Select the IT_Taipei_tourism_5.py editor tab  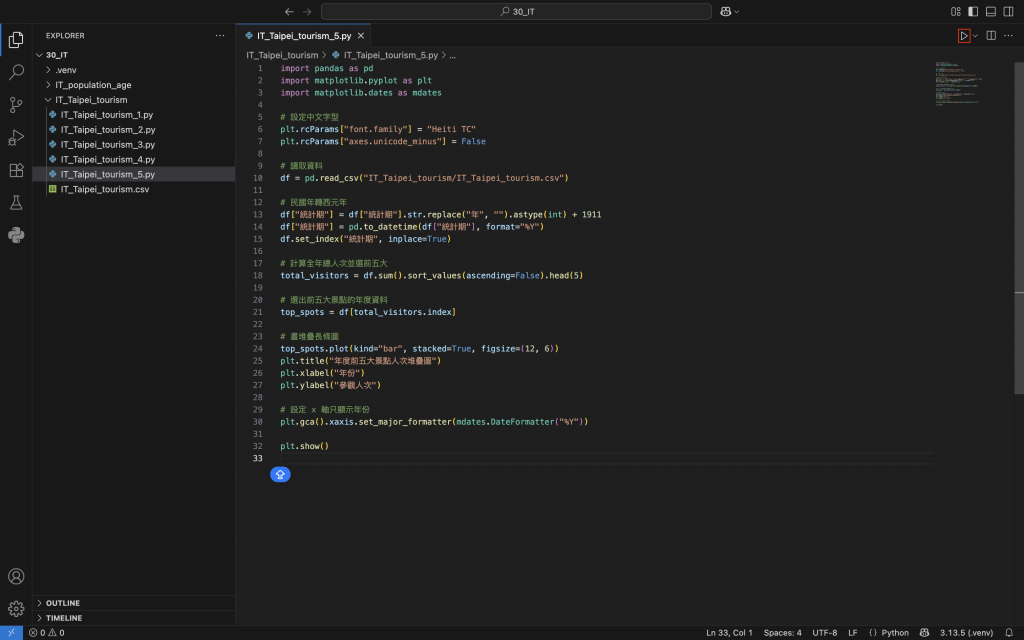(303, 35)
